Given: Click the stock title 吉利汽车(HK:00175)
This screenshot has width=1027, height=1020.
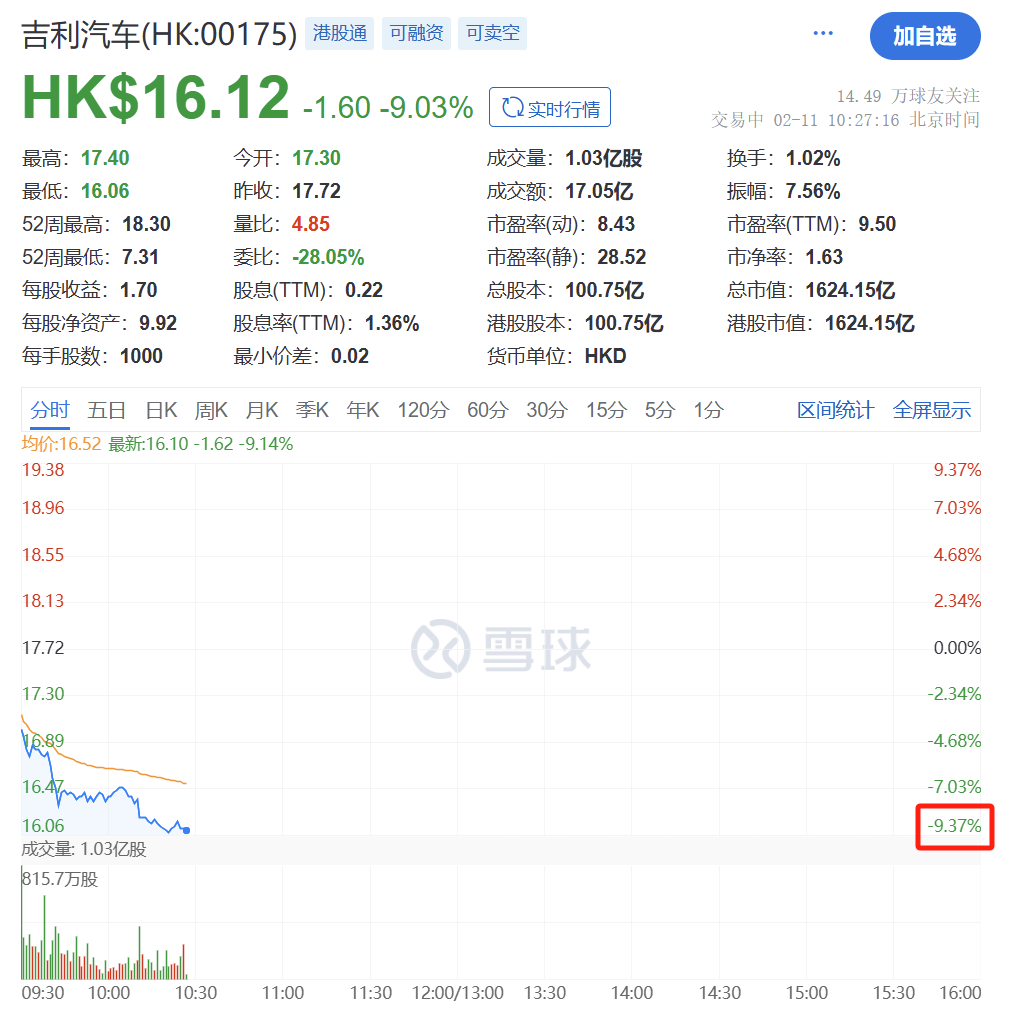Looking at the screenshot, I should pyautogui.click(x=159, y=35).
